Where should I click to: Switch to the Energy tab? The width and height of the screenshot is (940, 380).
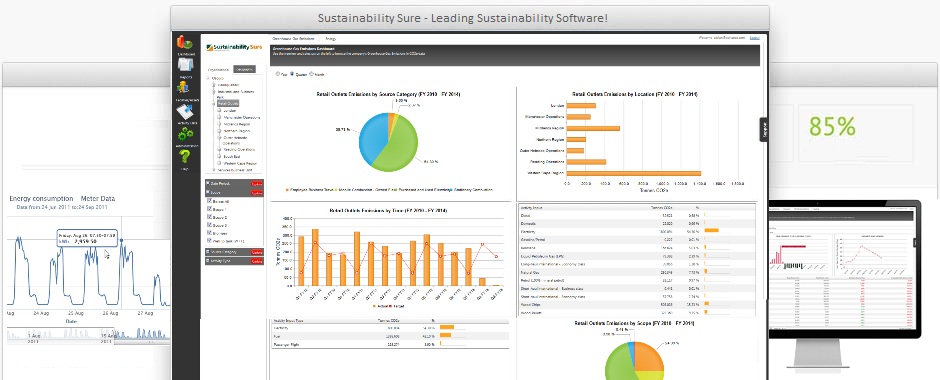click(x=331, y=38)
